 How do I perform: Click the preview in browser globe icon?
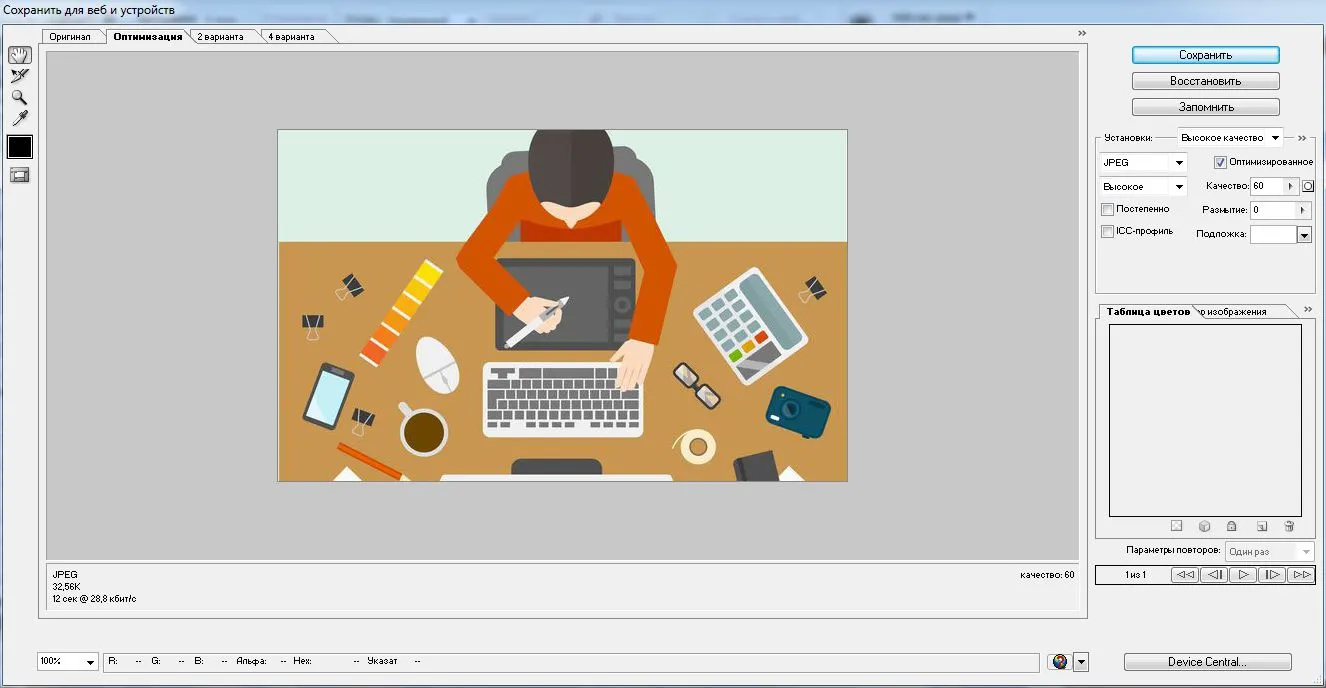click(x=1060, y=662)
